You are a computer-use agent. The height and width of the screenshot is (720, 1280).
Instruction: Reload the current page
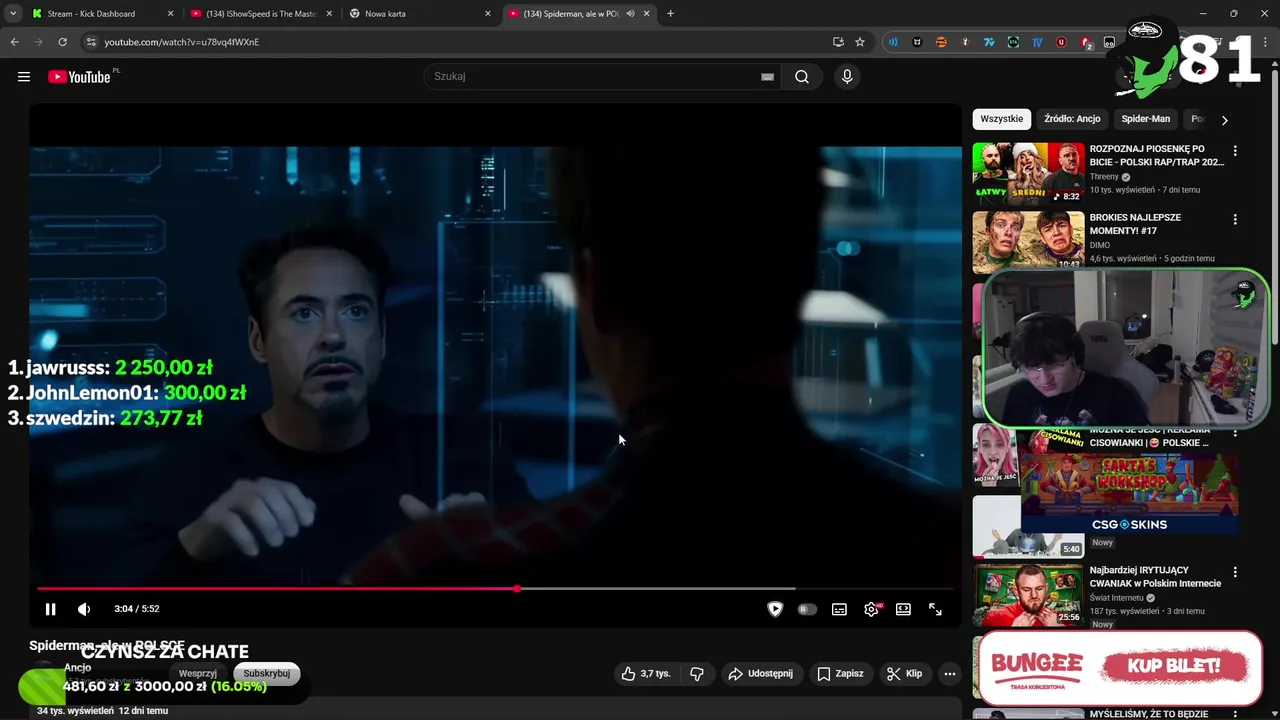tap(62, 42)
